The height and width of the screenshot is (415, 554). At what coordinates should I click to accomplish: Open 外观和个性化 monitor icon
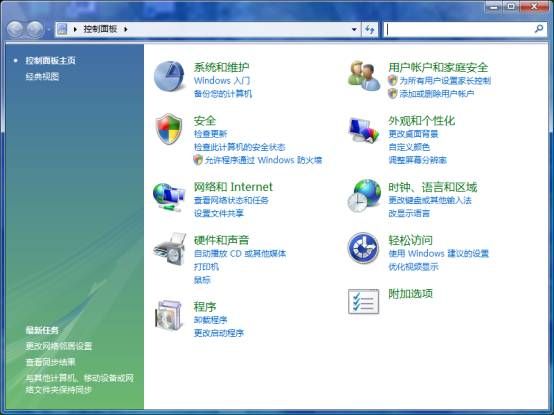point(363,130)
